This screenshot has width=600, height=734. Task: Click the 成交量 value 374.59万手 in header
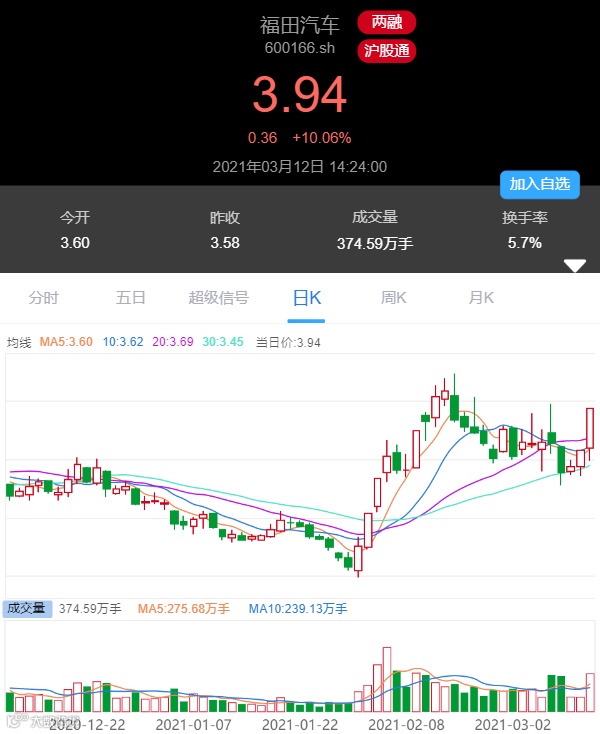(x=375, y=243)
